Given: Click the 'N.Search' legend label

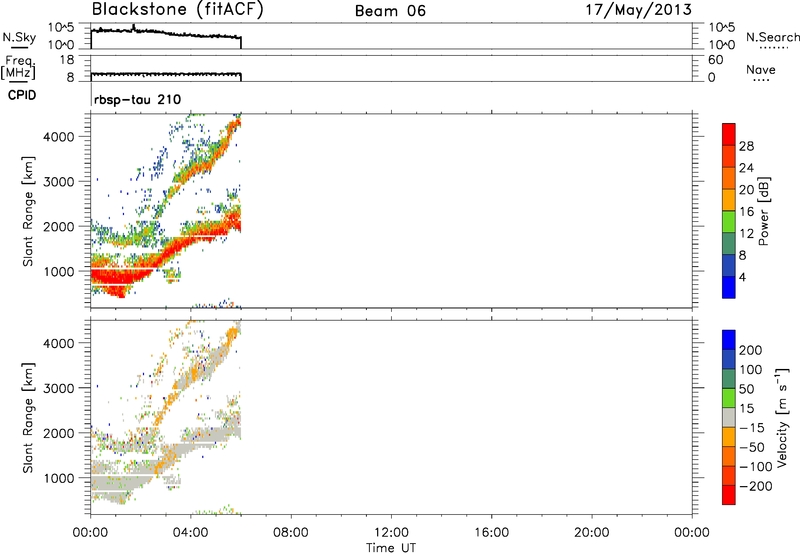Looking at the screenshot, I should 772,37.
